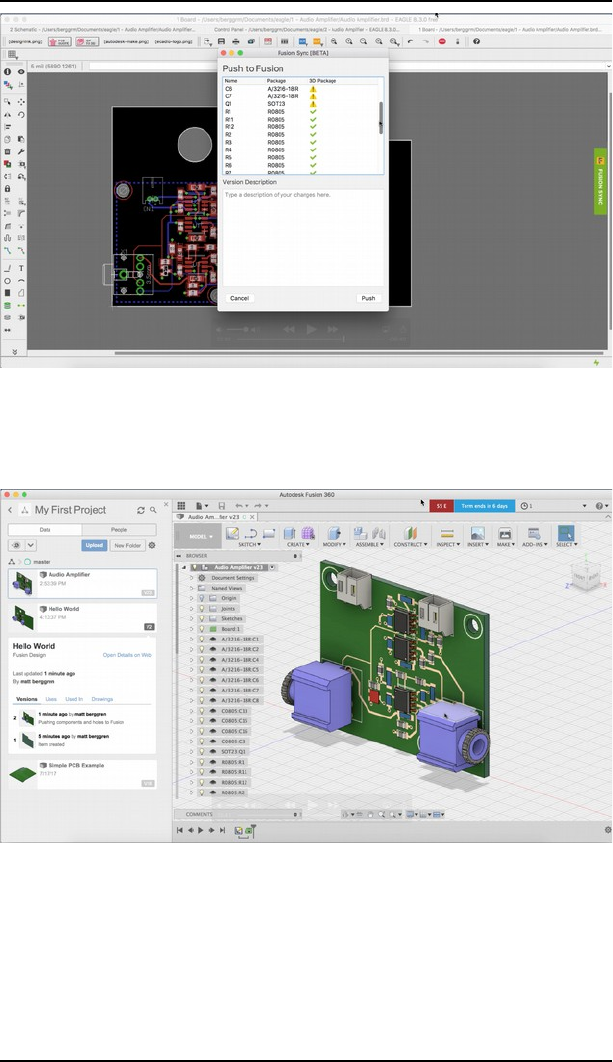
Task: Click the New Folder button
Action: point(127,545)
